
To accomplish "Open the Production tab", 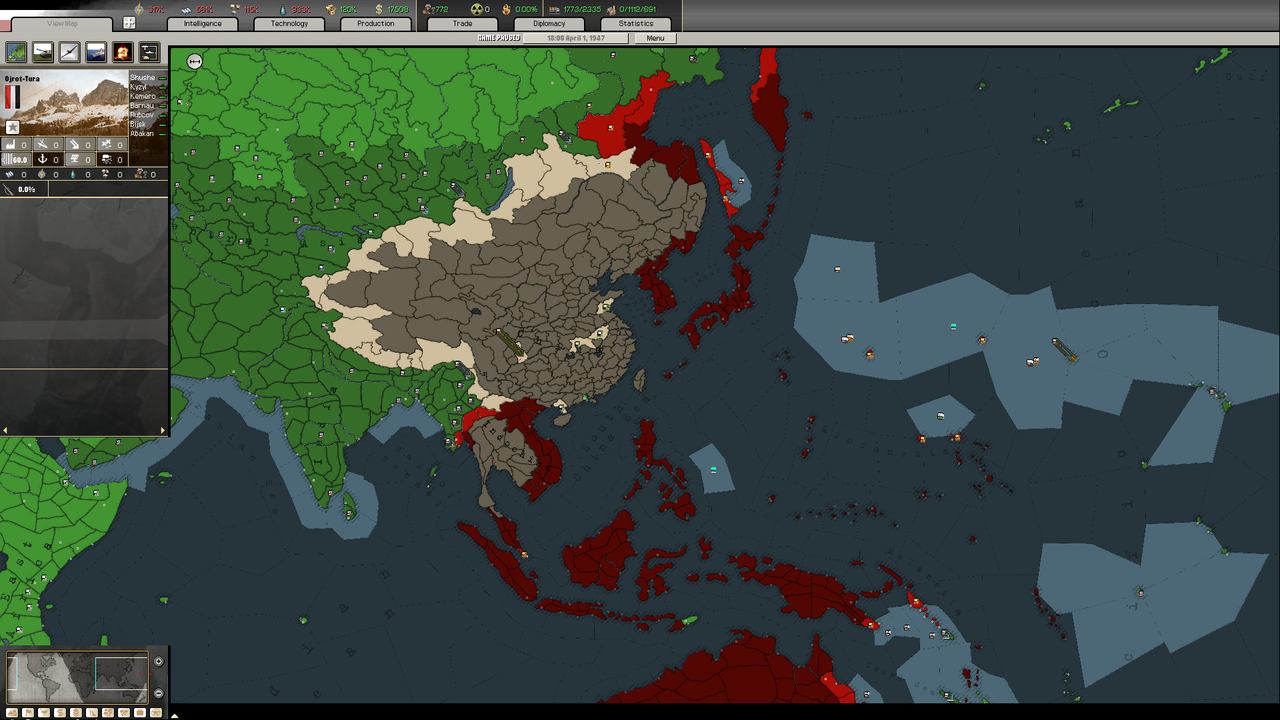I will pyautogui.click(x=375, y=23).
